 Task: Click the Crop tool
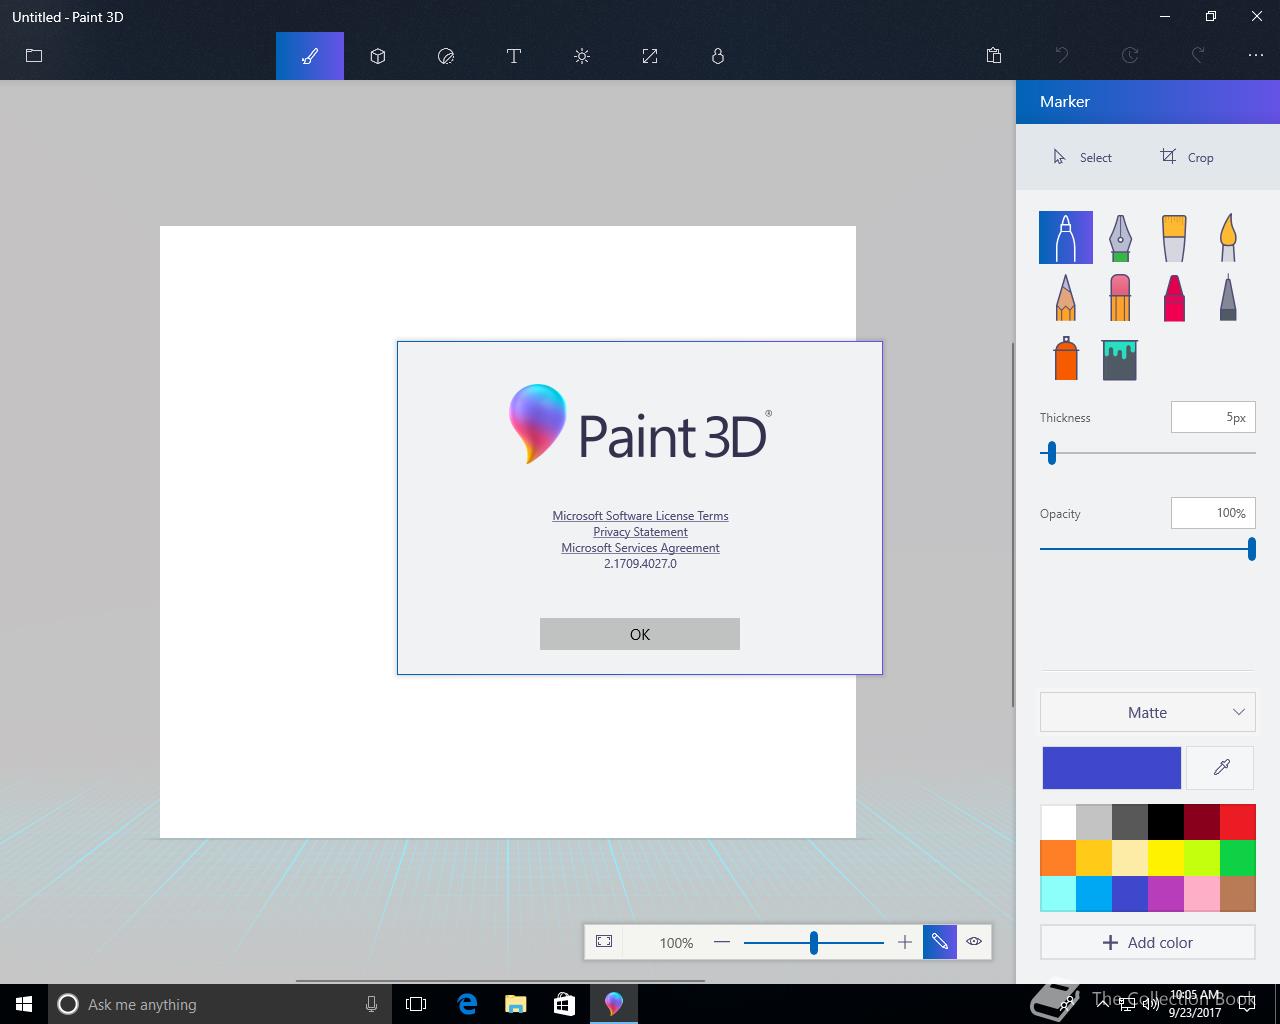click(1187, 157)
